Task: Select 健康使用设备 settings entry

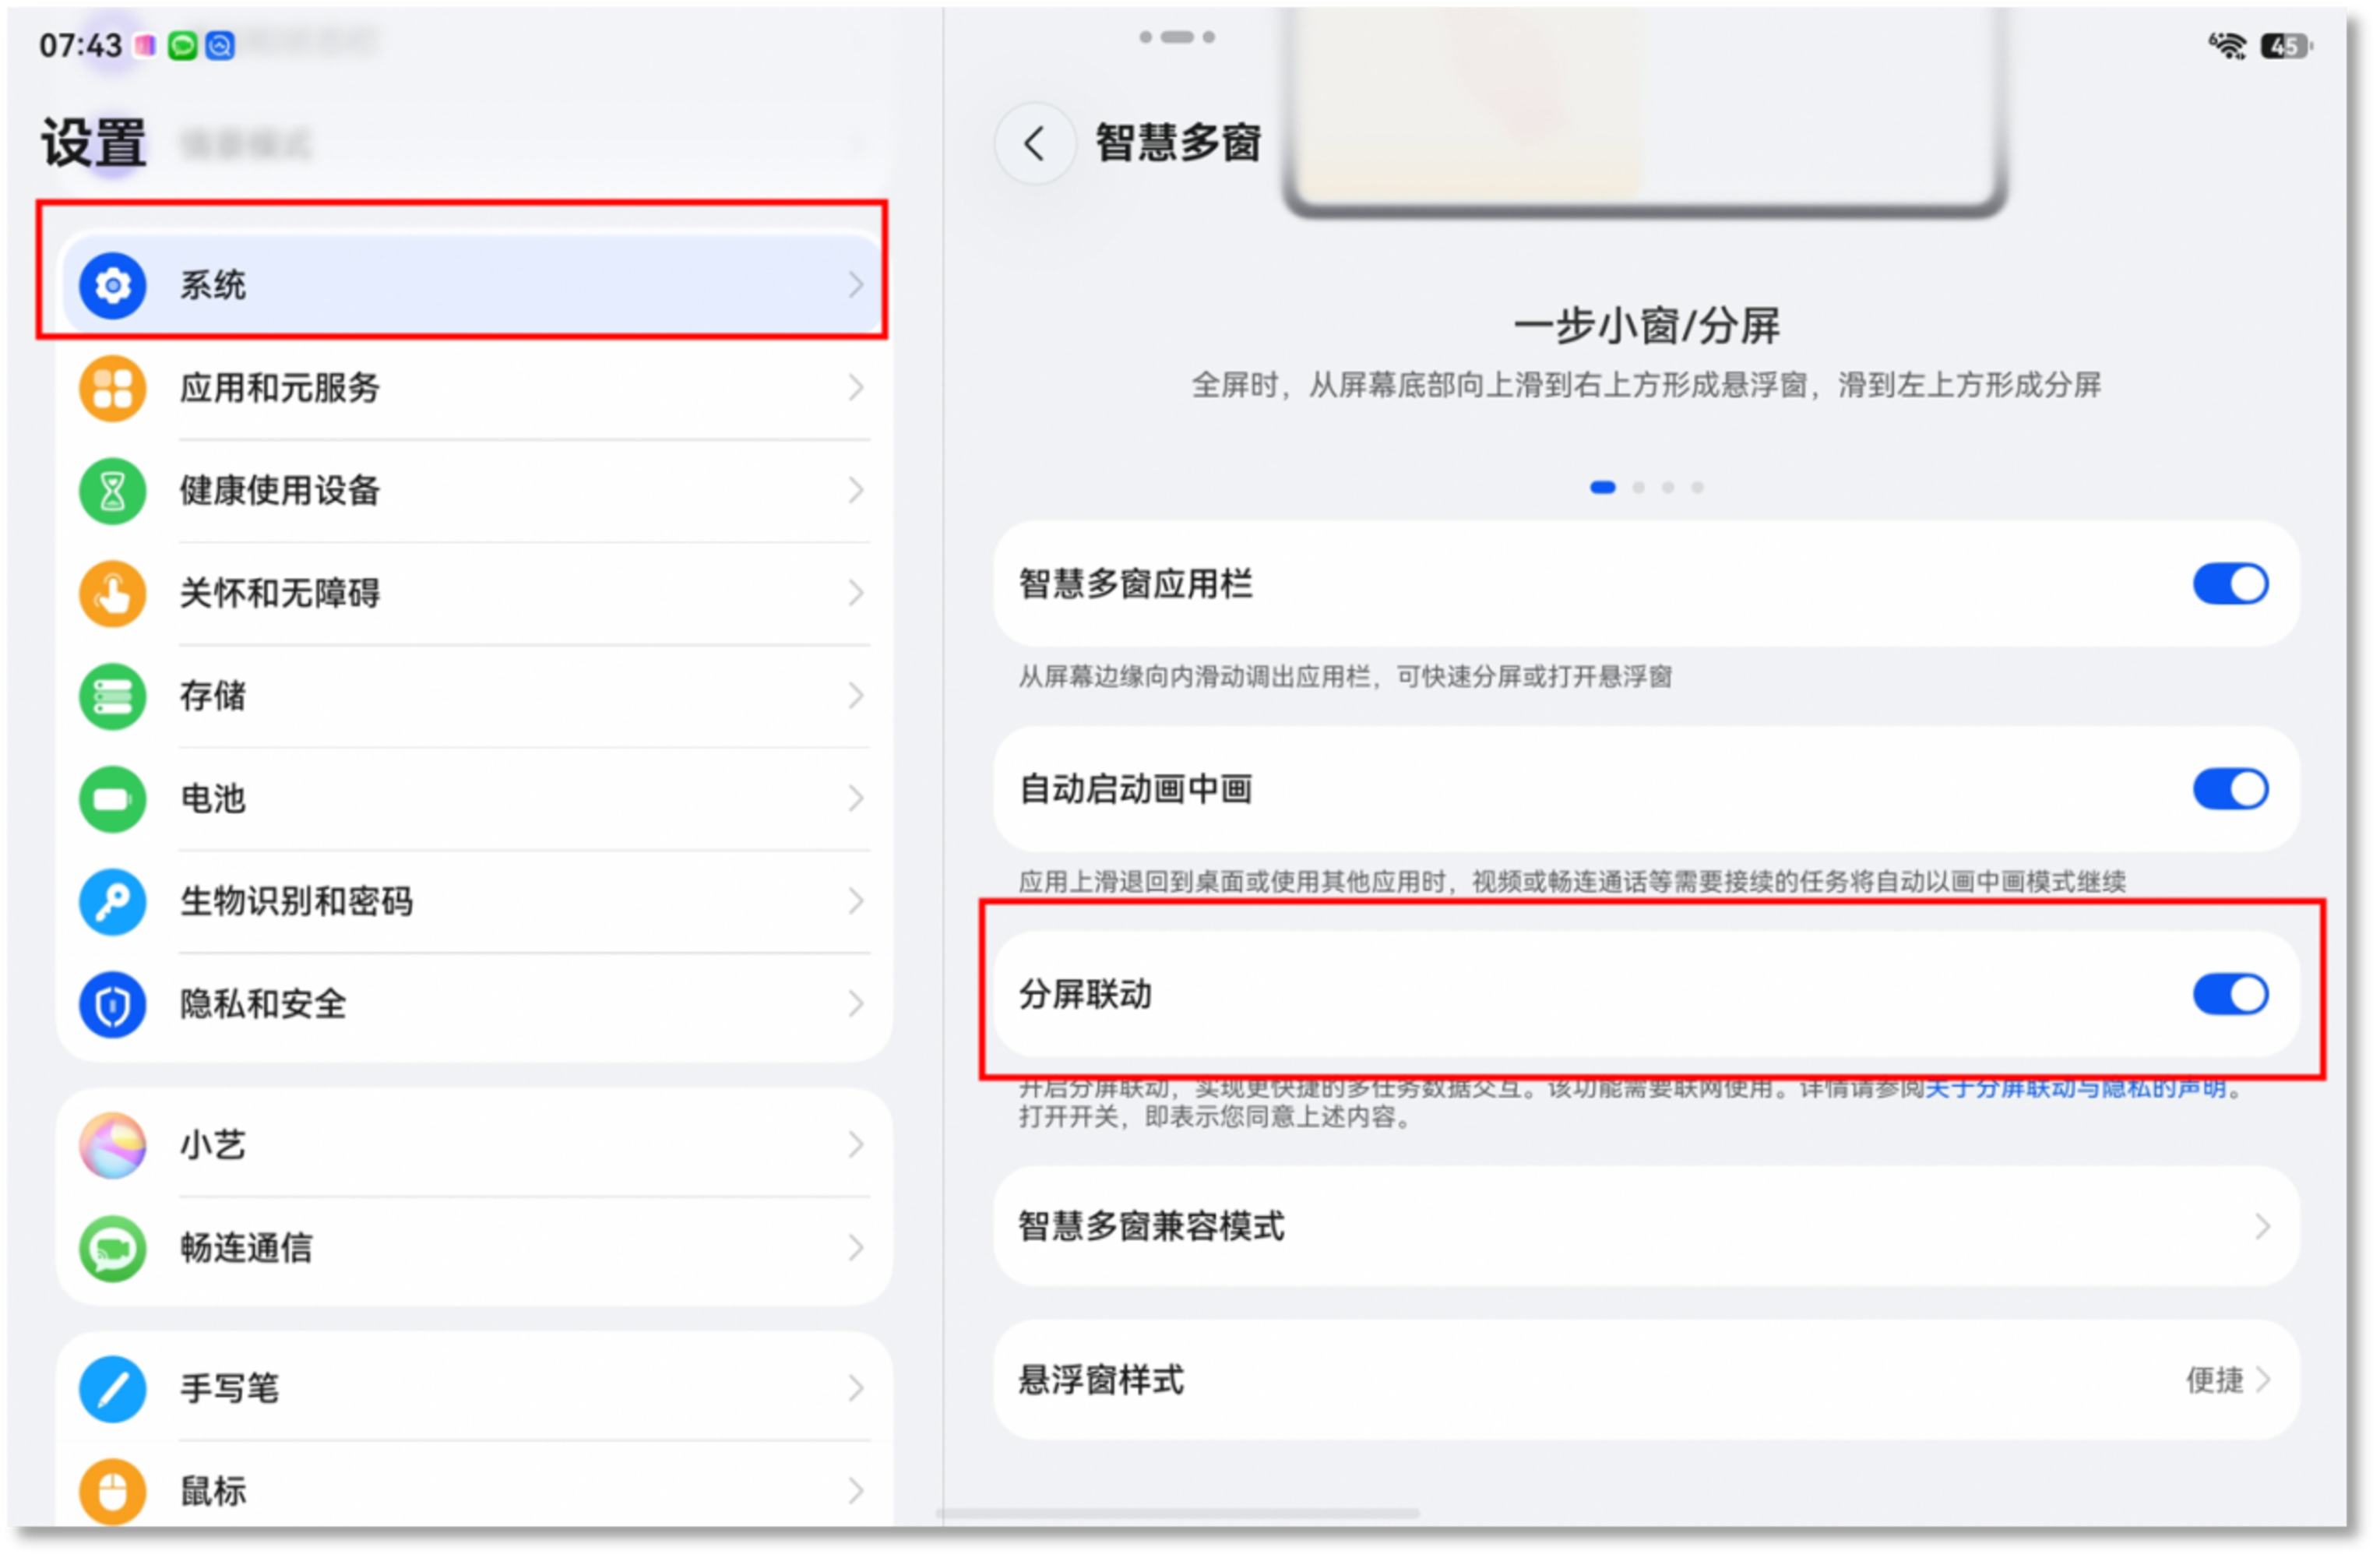Action: [475, 492]
